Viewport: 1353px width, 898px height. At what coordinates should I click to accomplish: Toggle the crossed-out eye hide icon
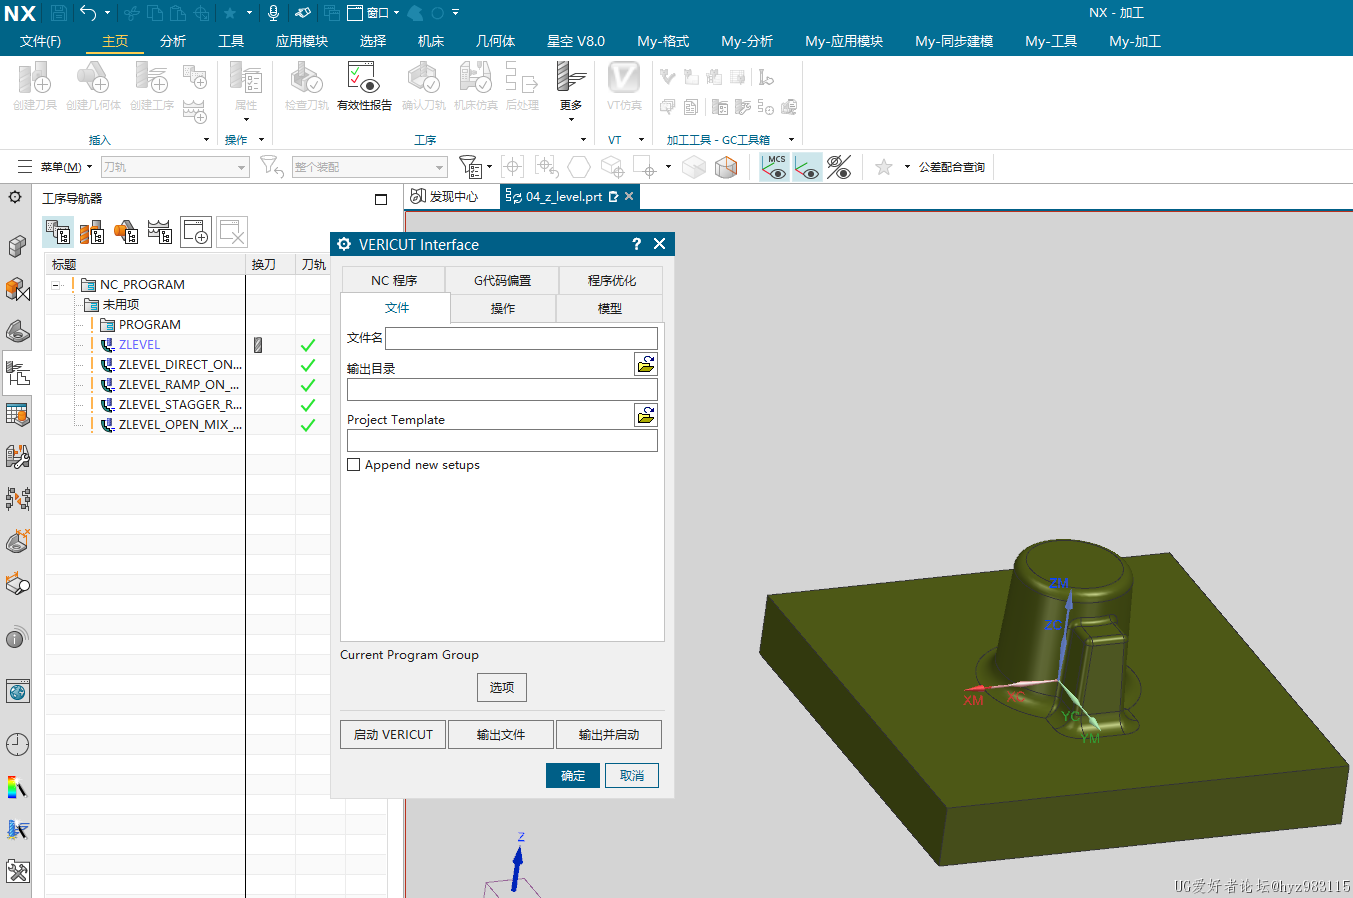click(x=839, y=167)
